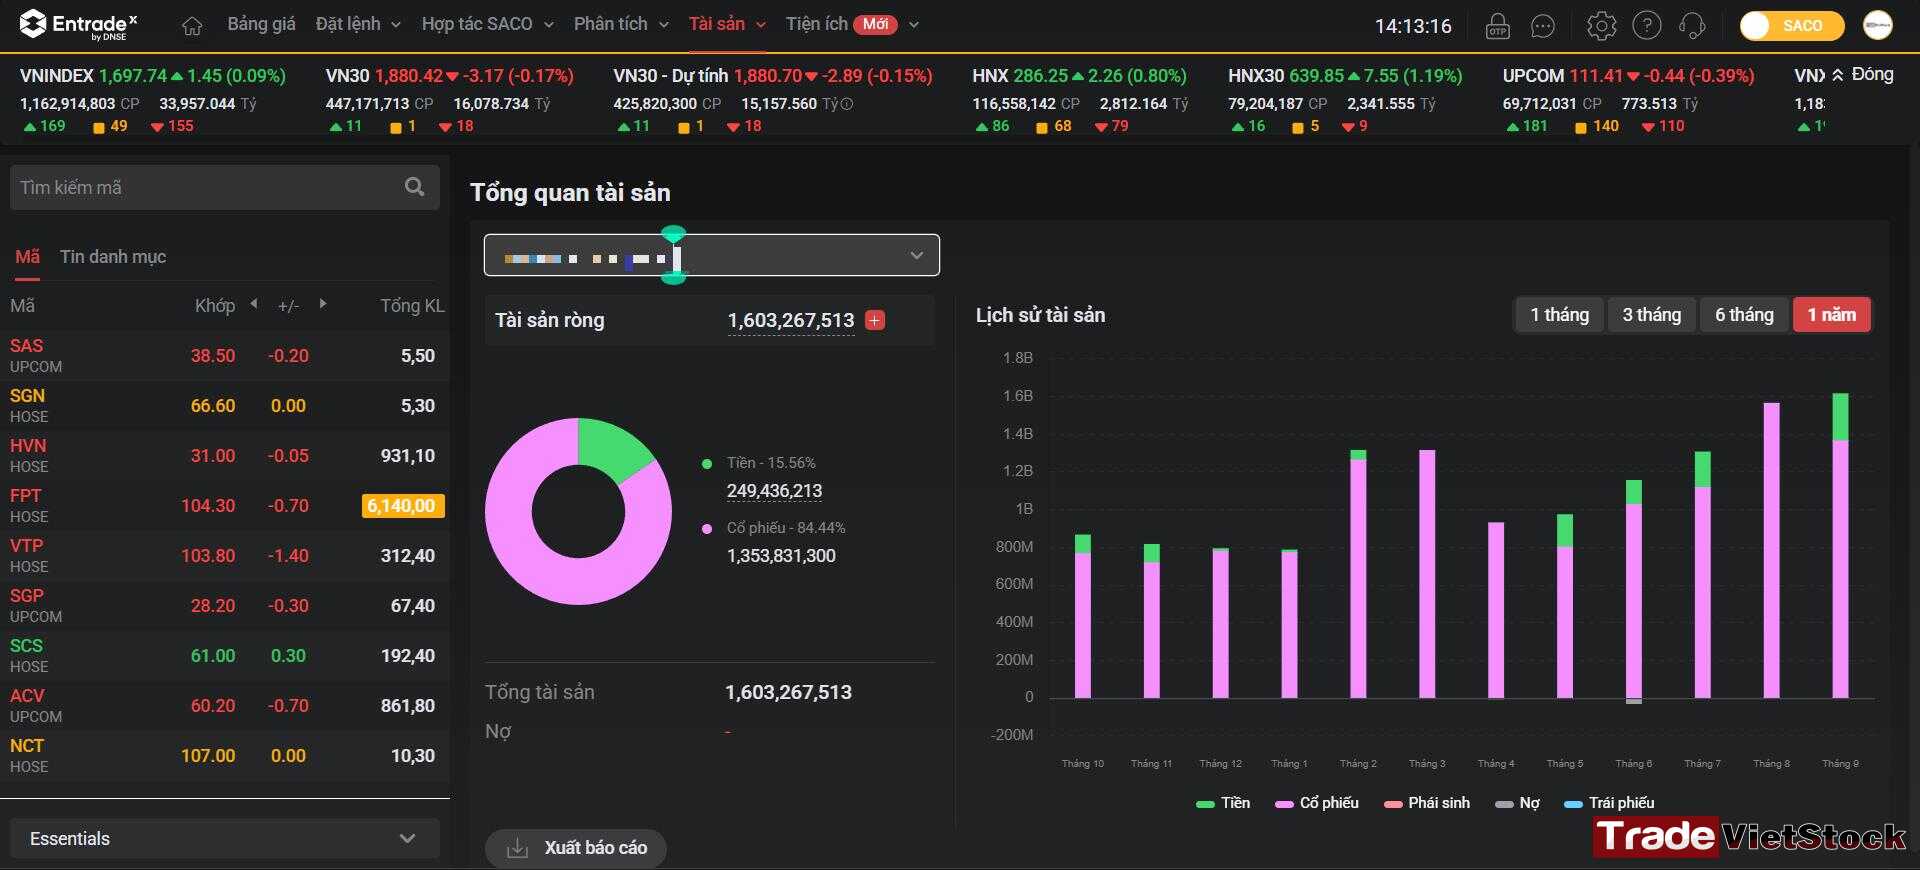Click the red plus beside net assets
1920x870 pixels.
tap(875, 320)
